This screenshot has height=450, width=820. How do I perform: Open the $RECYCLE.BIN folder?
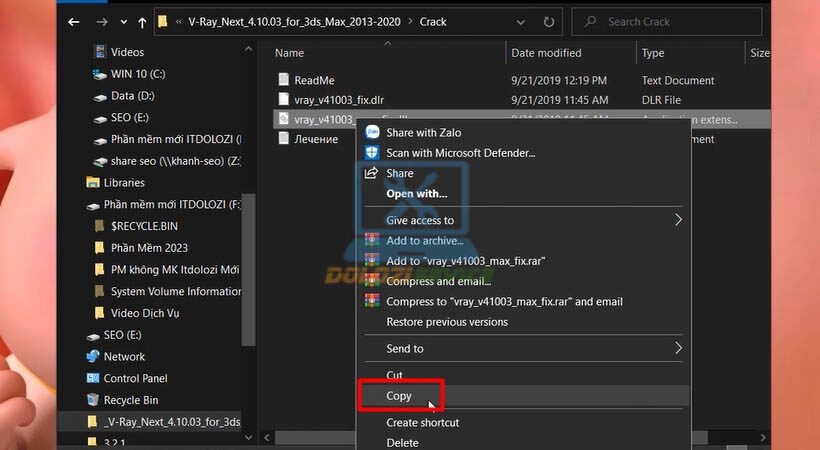144,226
